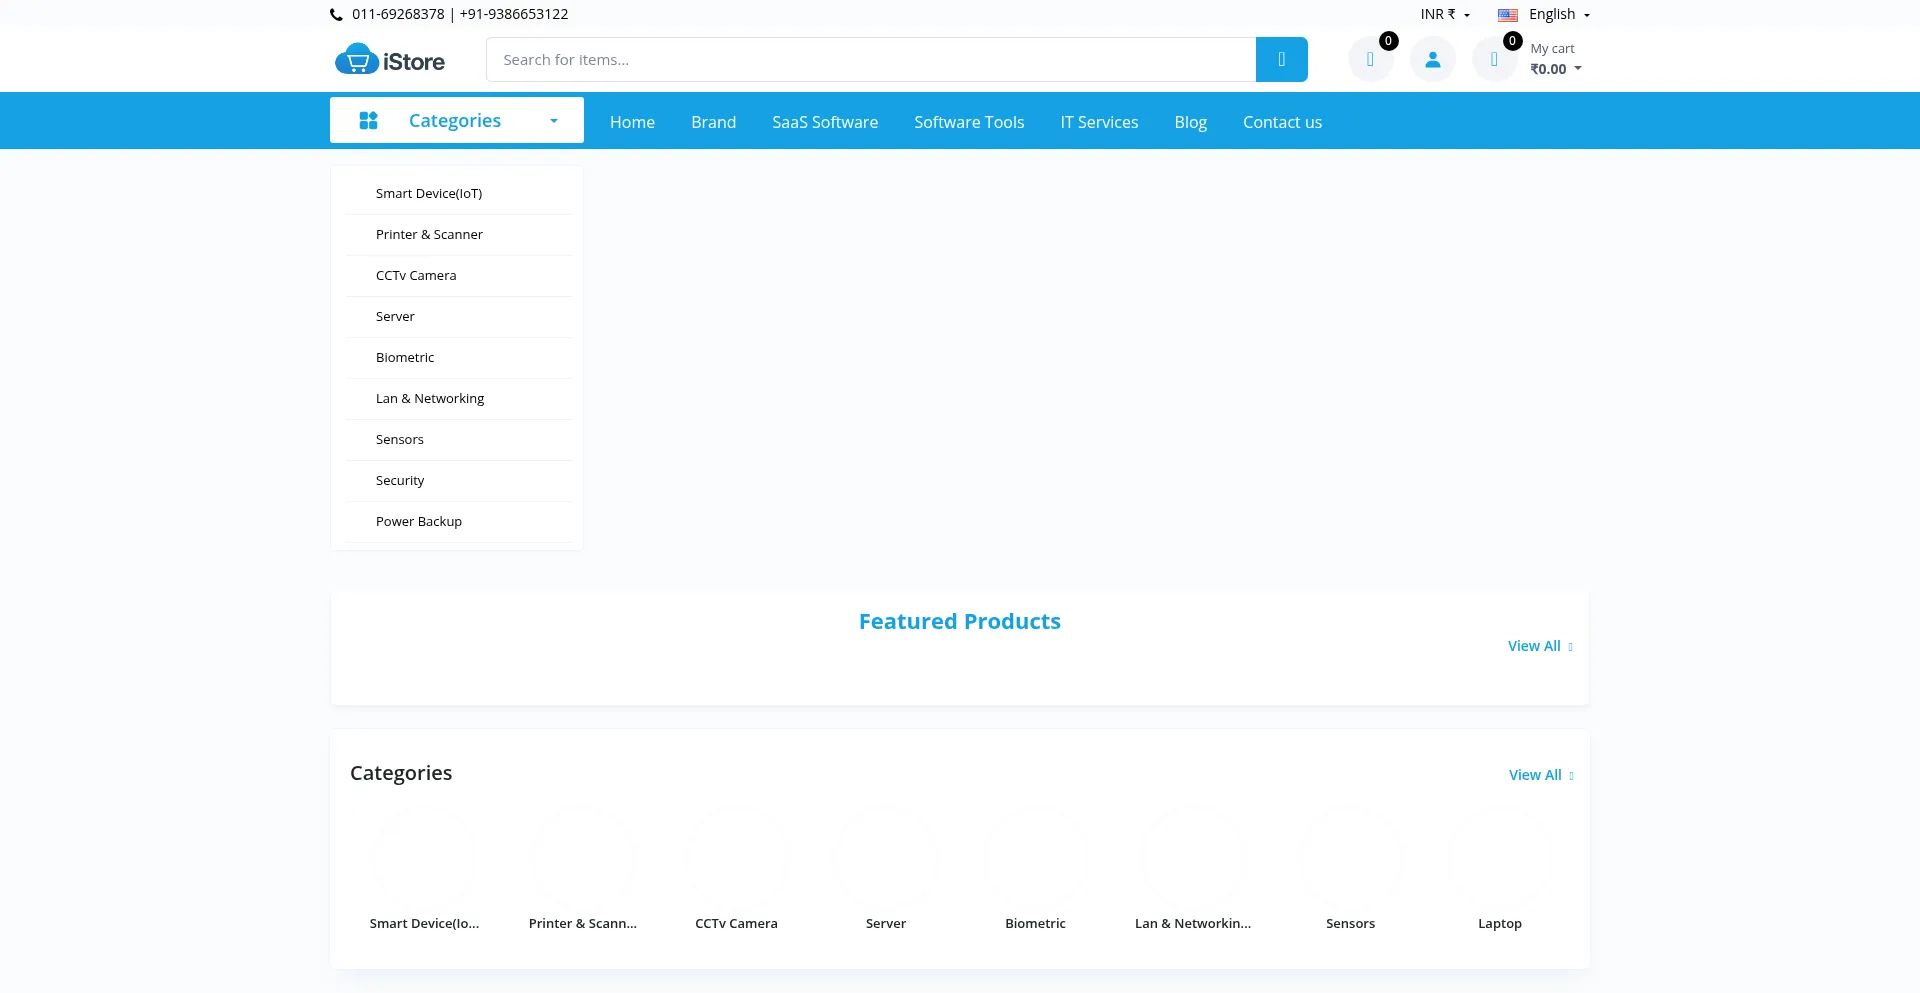The width and height of the screenshot is (1920, 993).
Task: Click the search magnifier button
Action: tap(1281, 59)
